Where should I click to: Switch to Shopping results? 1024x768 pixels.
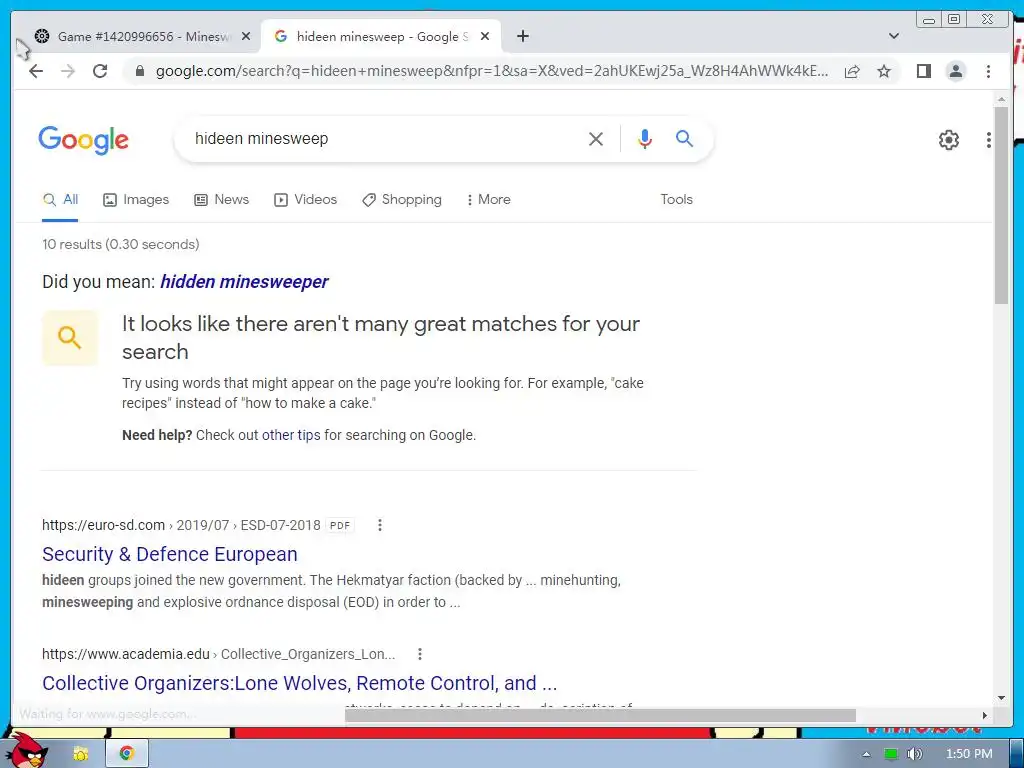tap(402, 200)
